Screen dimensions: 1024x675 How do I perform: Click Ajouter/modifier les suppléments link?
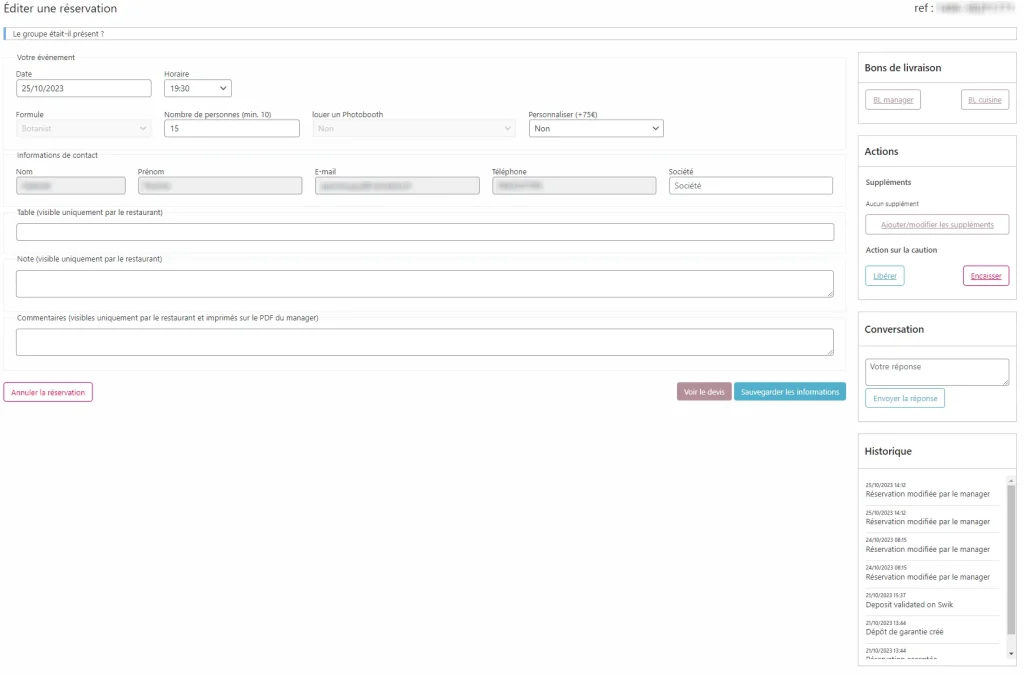936,225
